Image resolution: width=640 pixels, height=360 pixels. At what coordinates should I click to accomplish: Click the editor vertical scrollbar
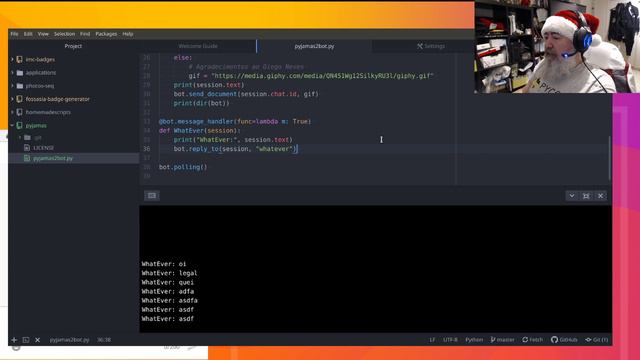pyautogui.click(x=610, y=157)
